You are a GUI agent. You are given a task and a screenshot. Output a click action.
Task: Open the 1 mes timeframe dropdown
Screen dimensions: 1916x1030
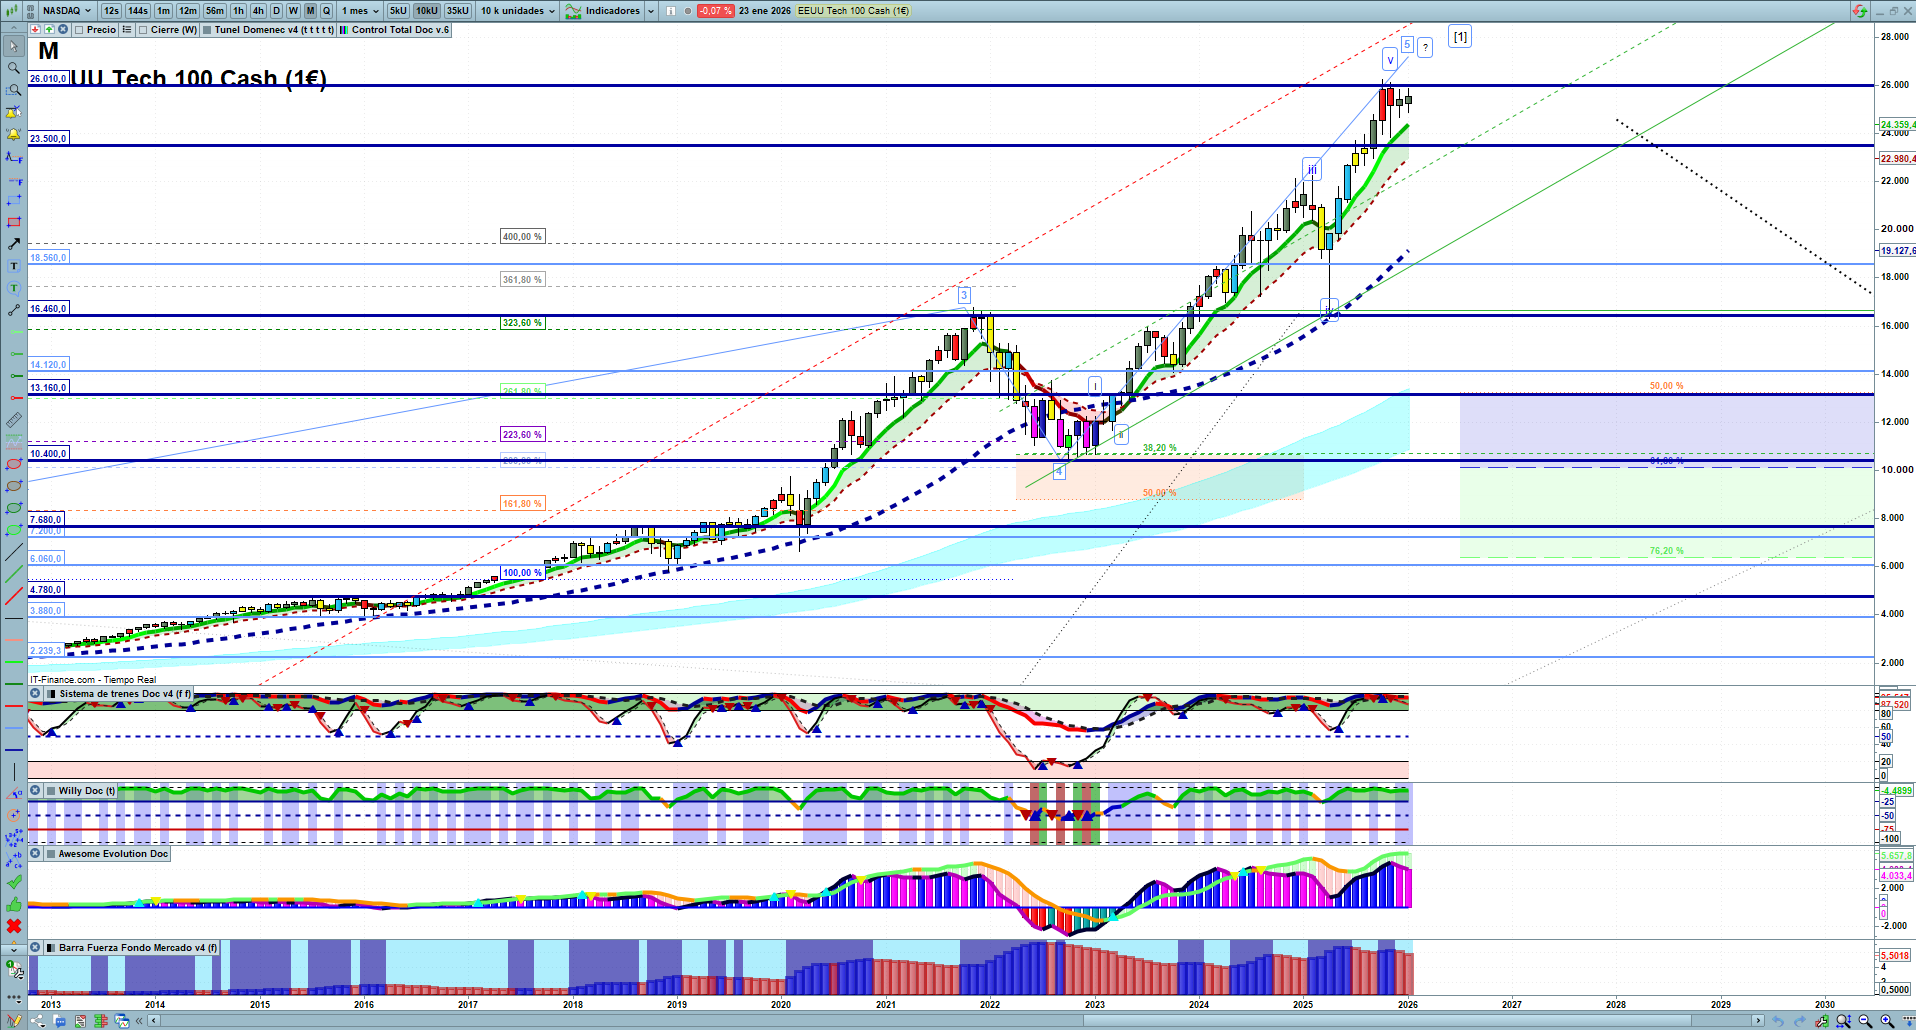tap(360, 11)
